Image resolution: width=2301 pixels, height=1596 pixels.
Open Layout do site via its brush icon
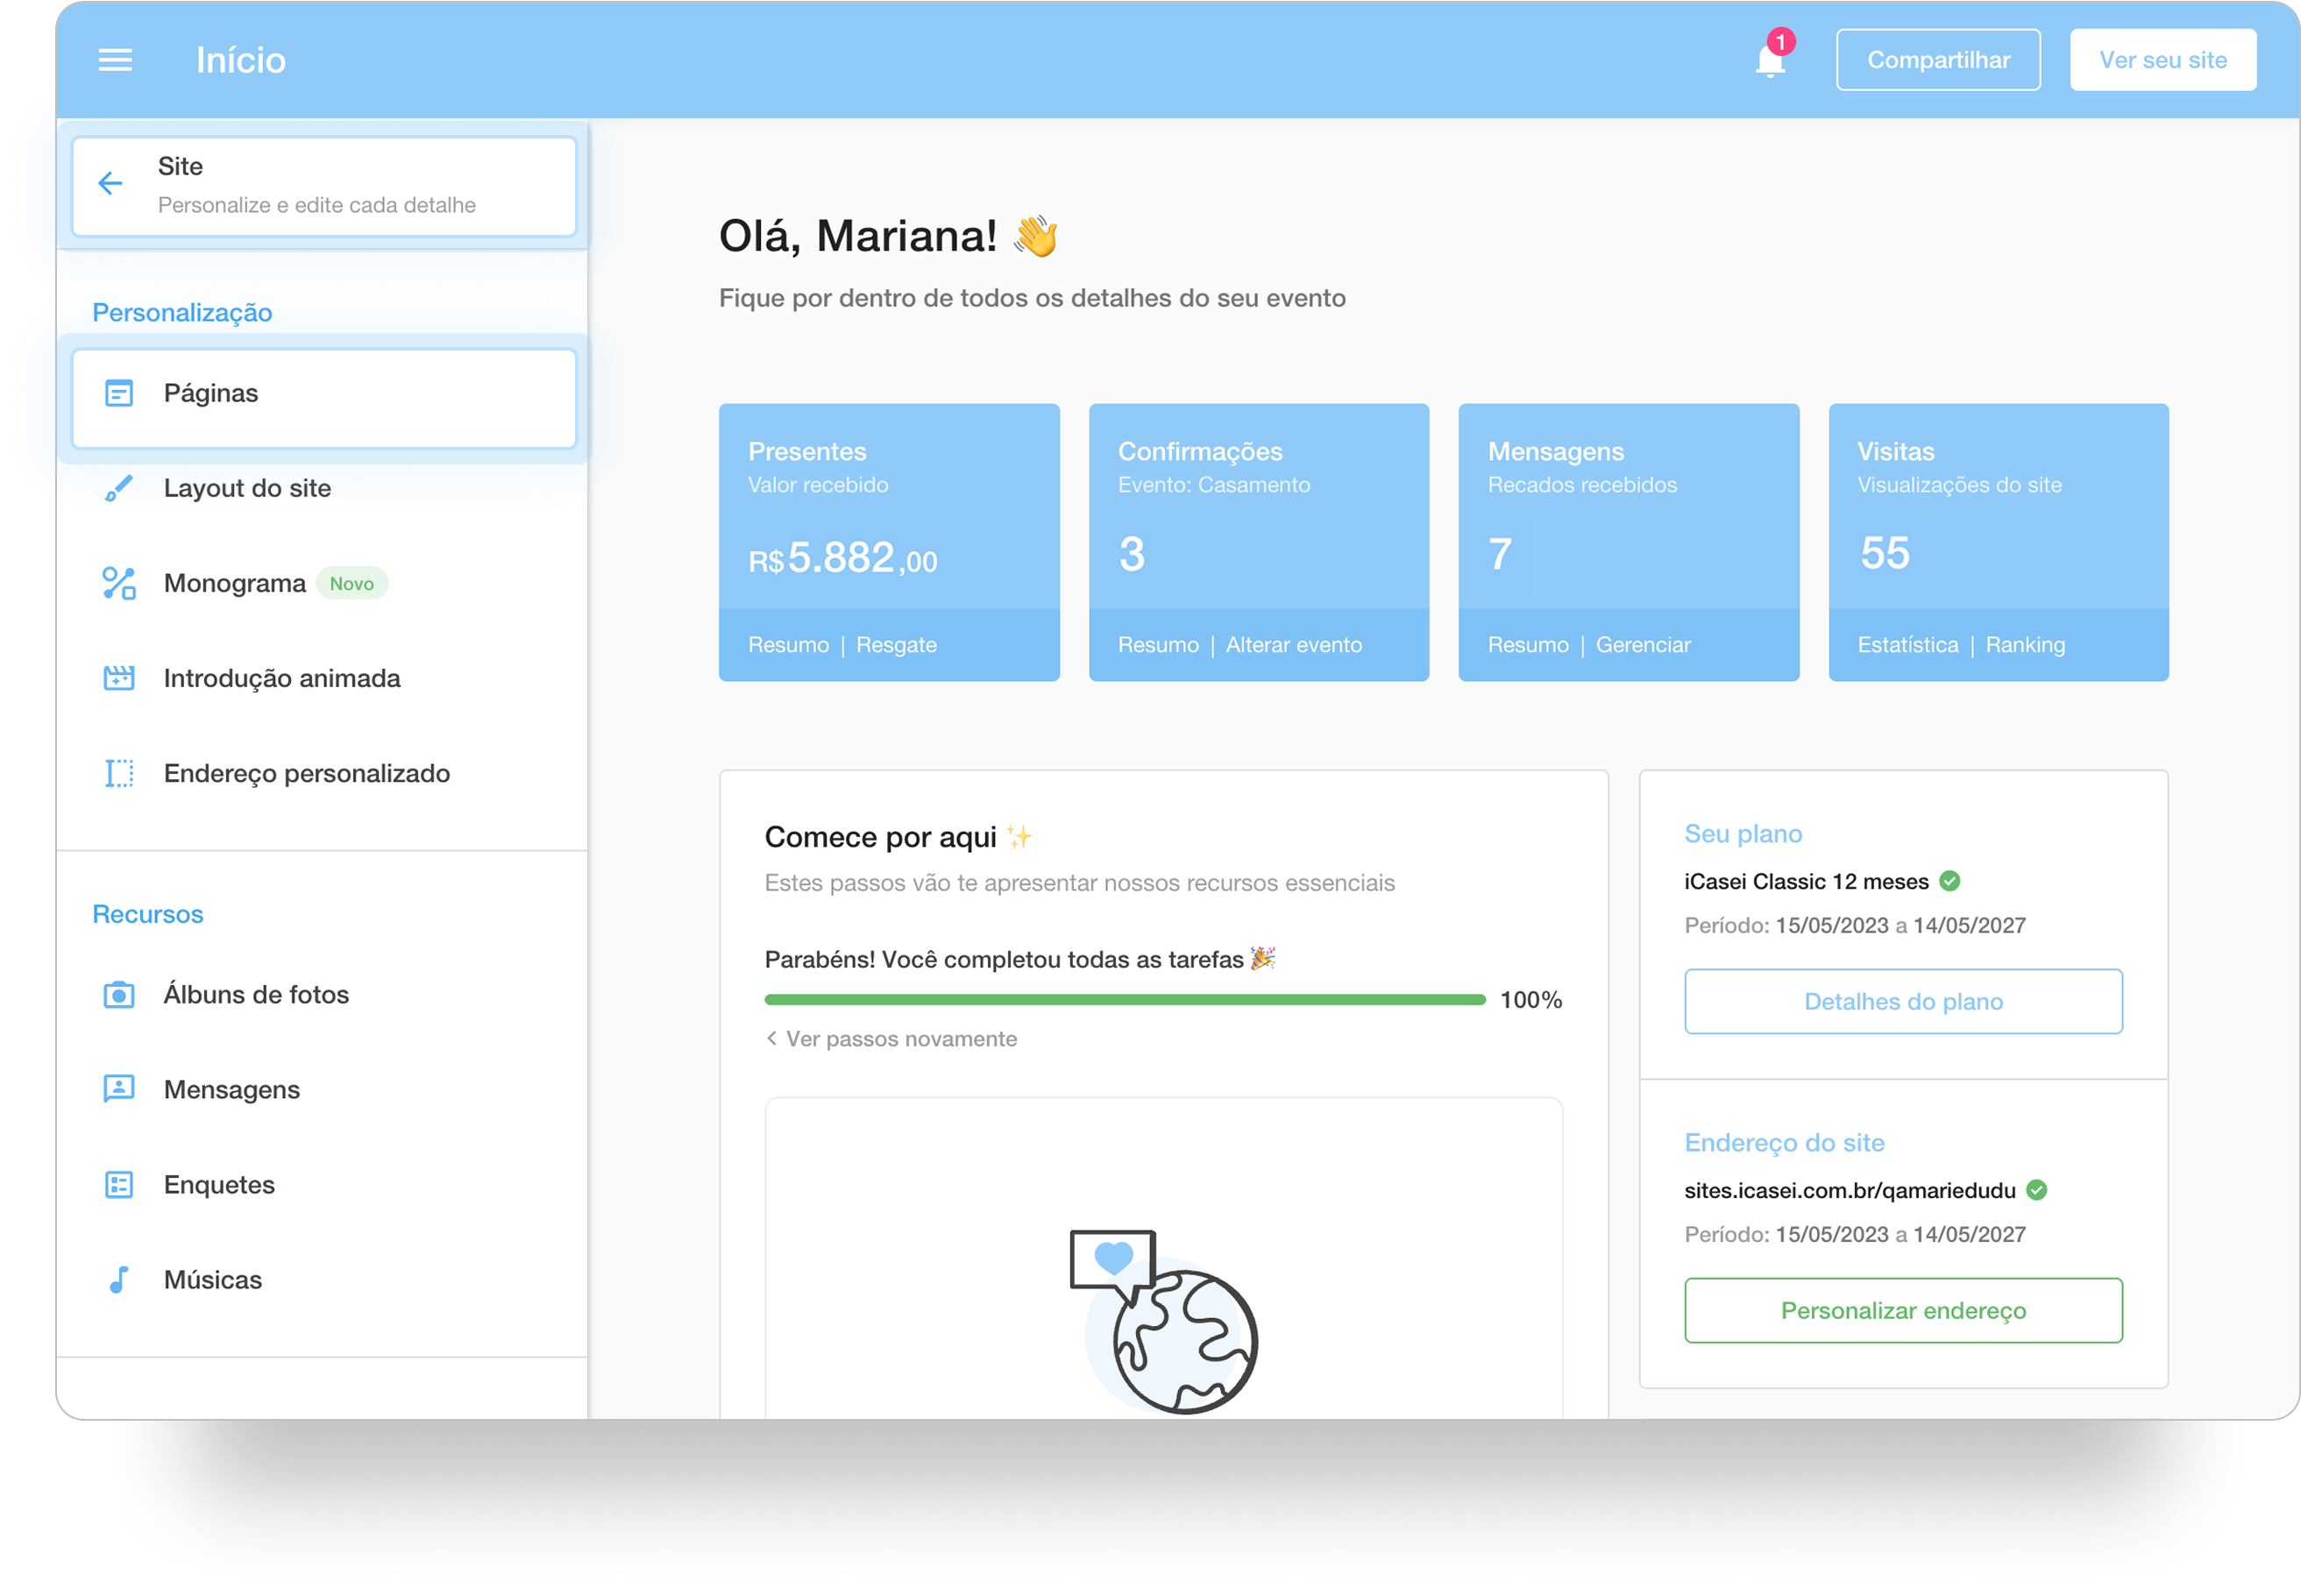118,488
